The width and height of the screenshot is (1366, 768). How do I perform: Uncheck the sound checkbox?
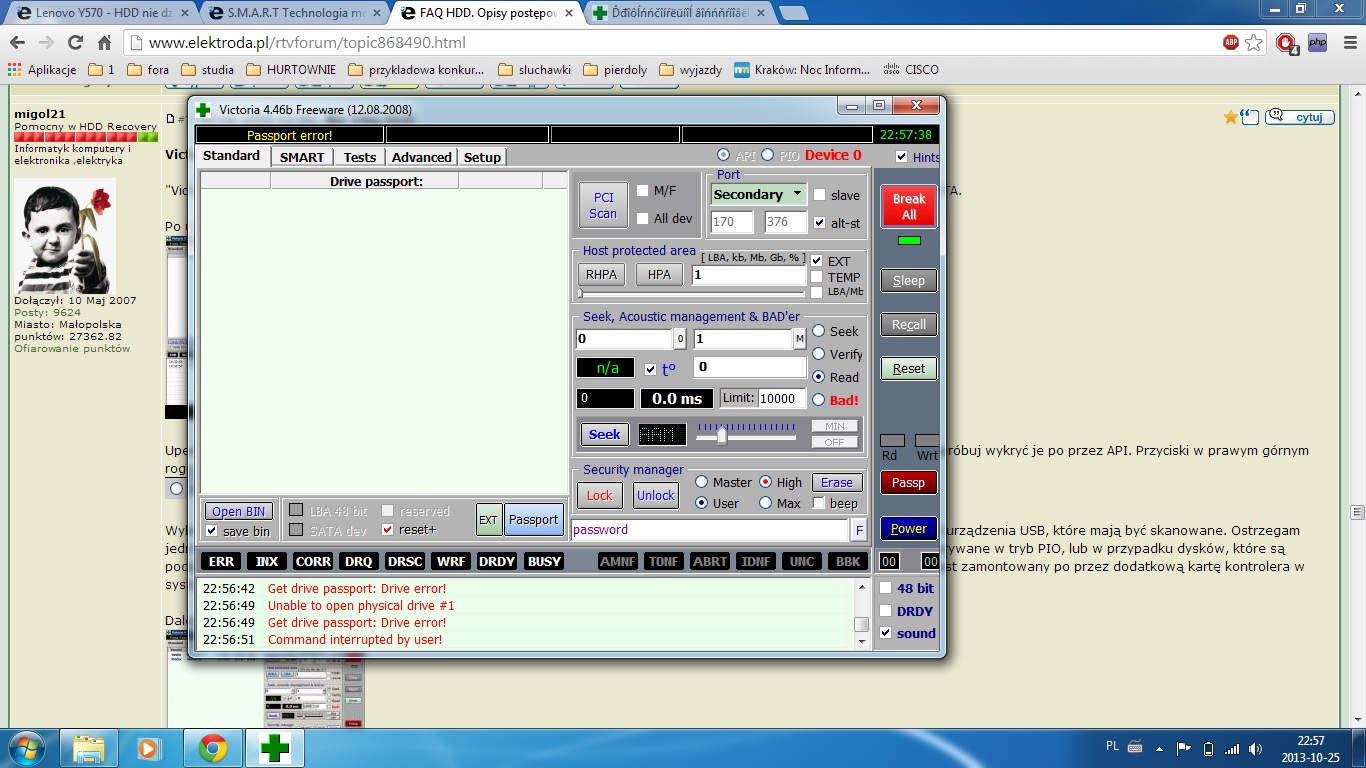885,633
